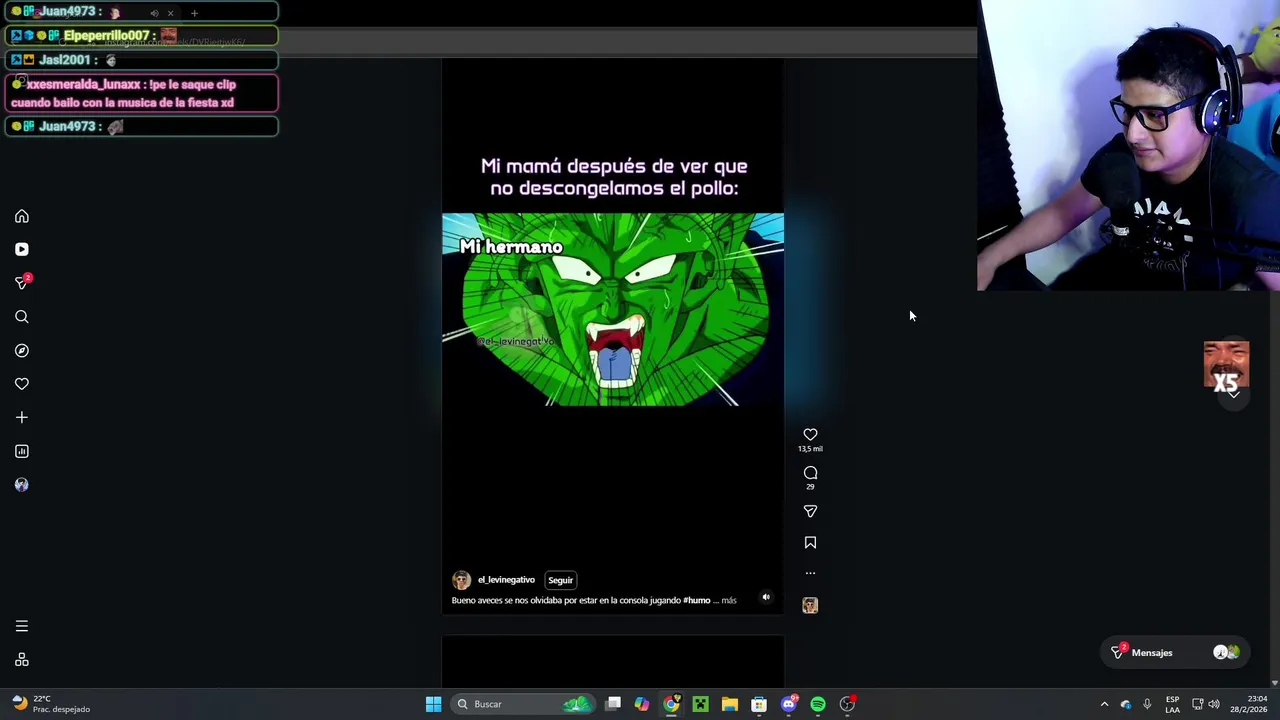Click Elpeperrillo007 chat message
Viewport: 1280px width, 720px height.
click(x=141, y=36)
